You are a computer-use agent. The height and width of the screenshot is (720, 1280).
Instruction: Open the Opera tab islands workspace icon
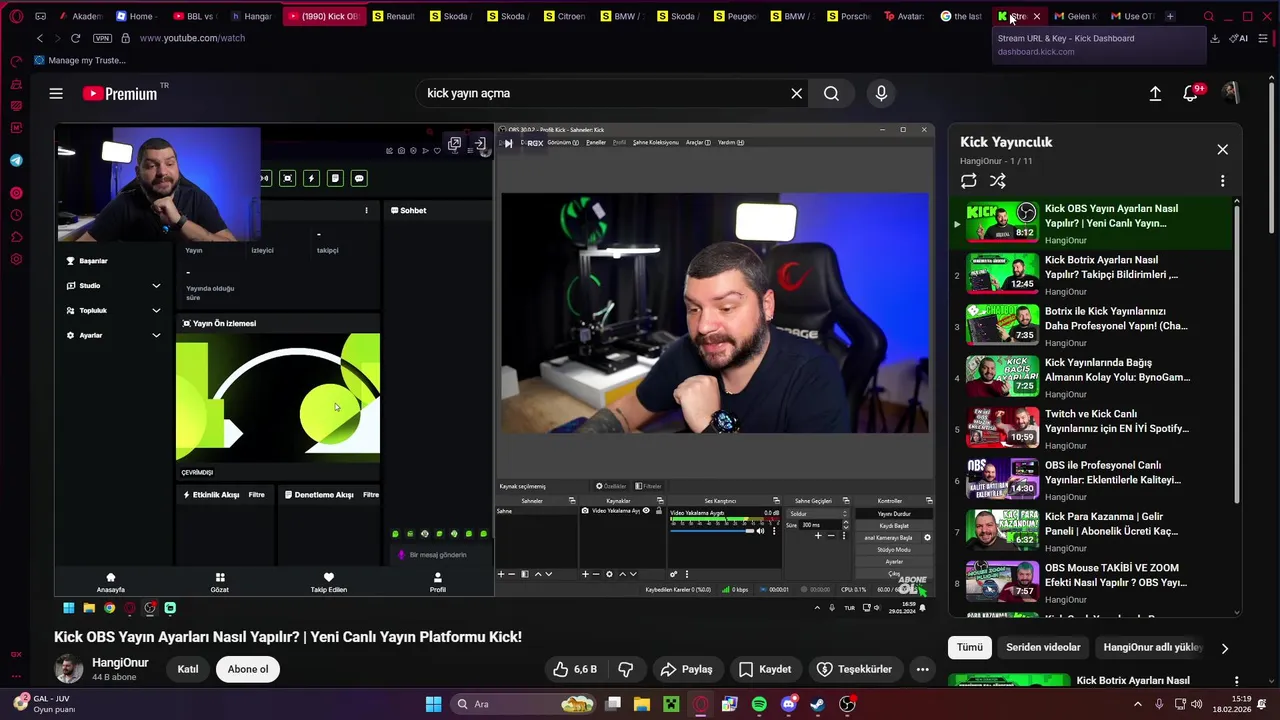40,16
